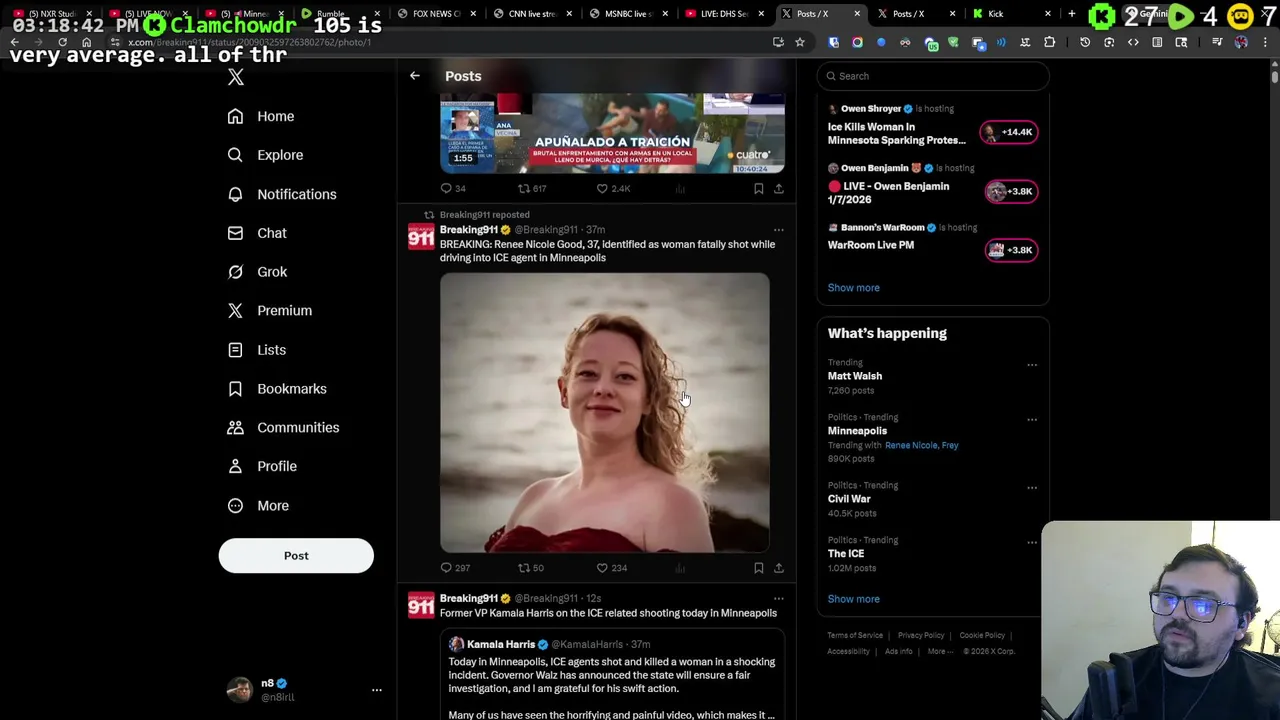Open the new browser tab plus button
Viewport: 1280px width, 720px height.
(1071, 14)
